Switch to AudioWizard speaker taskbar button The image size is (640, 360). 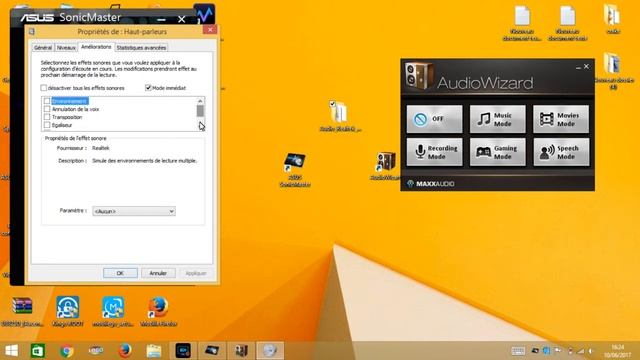tap(241, 351)
